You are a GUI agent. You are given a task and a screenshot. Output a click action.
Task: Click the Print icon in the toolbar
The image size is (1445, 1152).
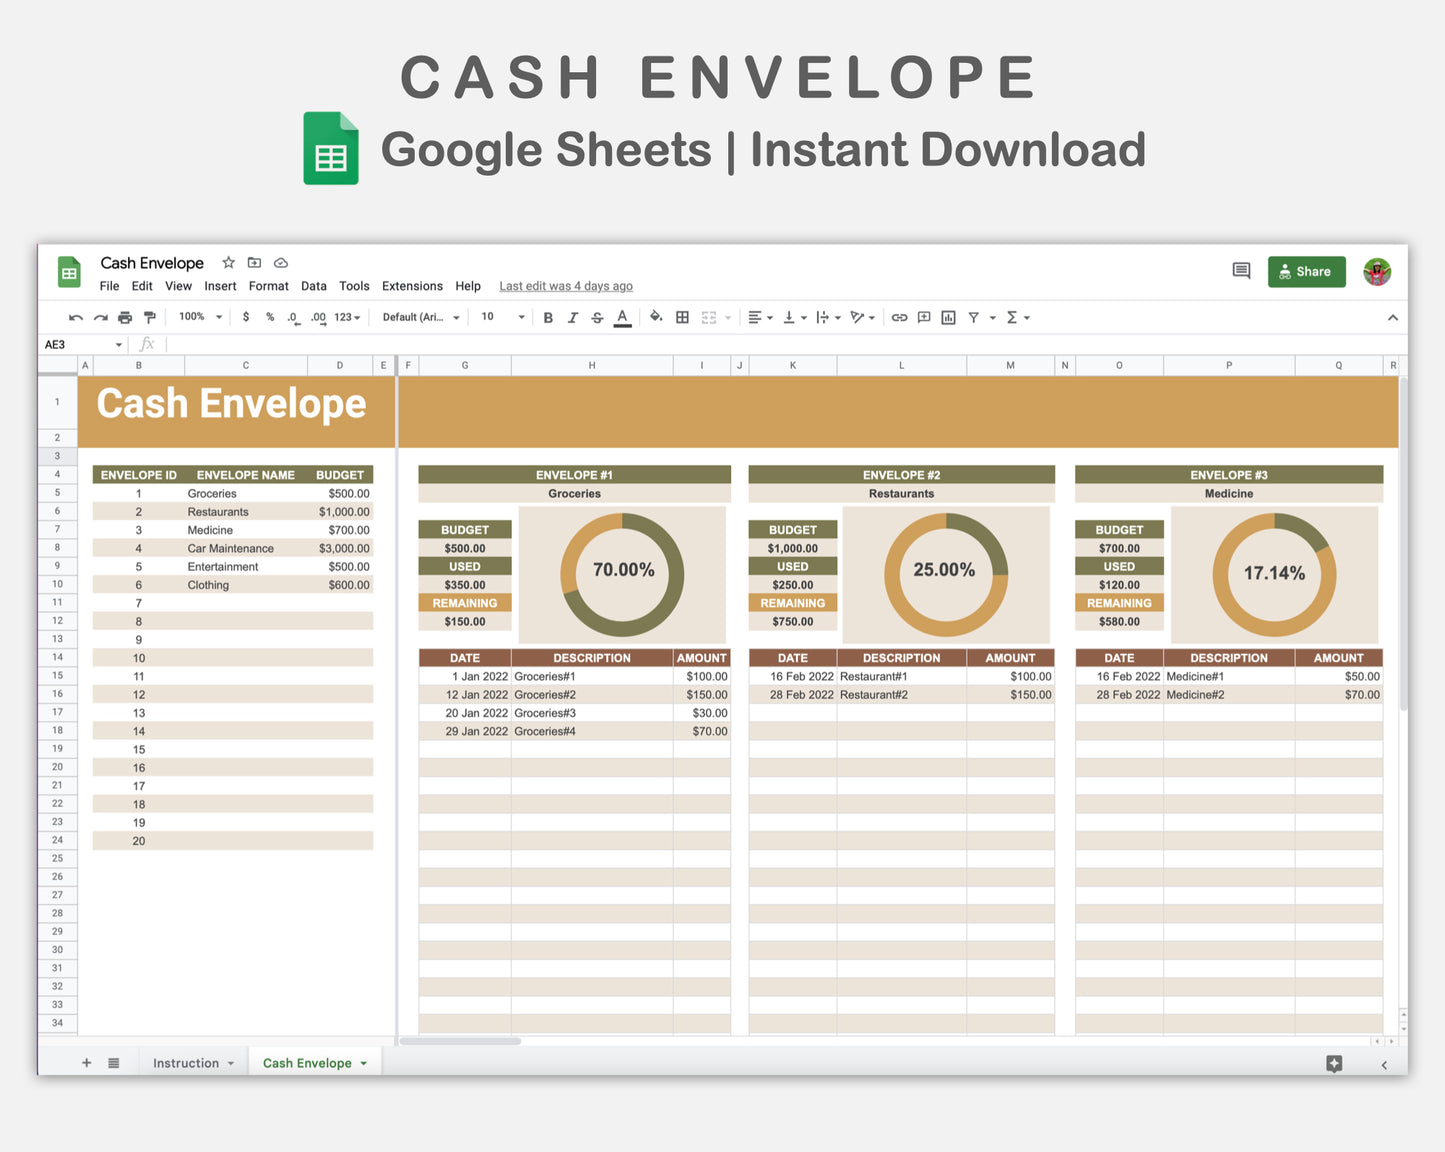click(124, 317)
